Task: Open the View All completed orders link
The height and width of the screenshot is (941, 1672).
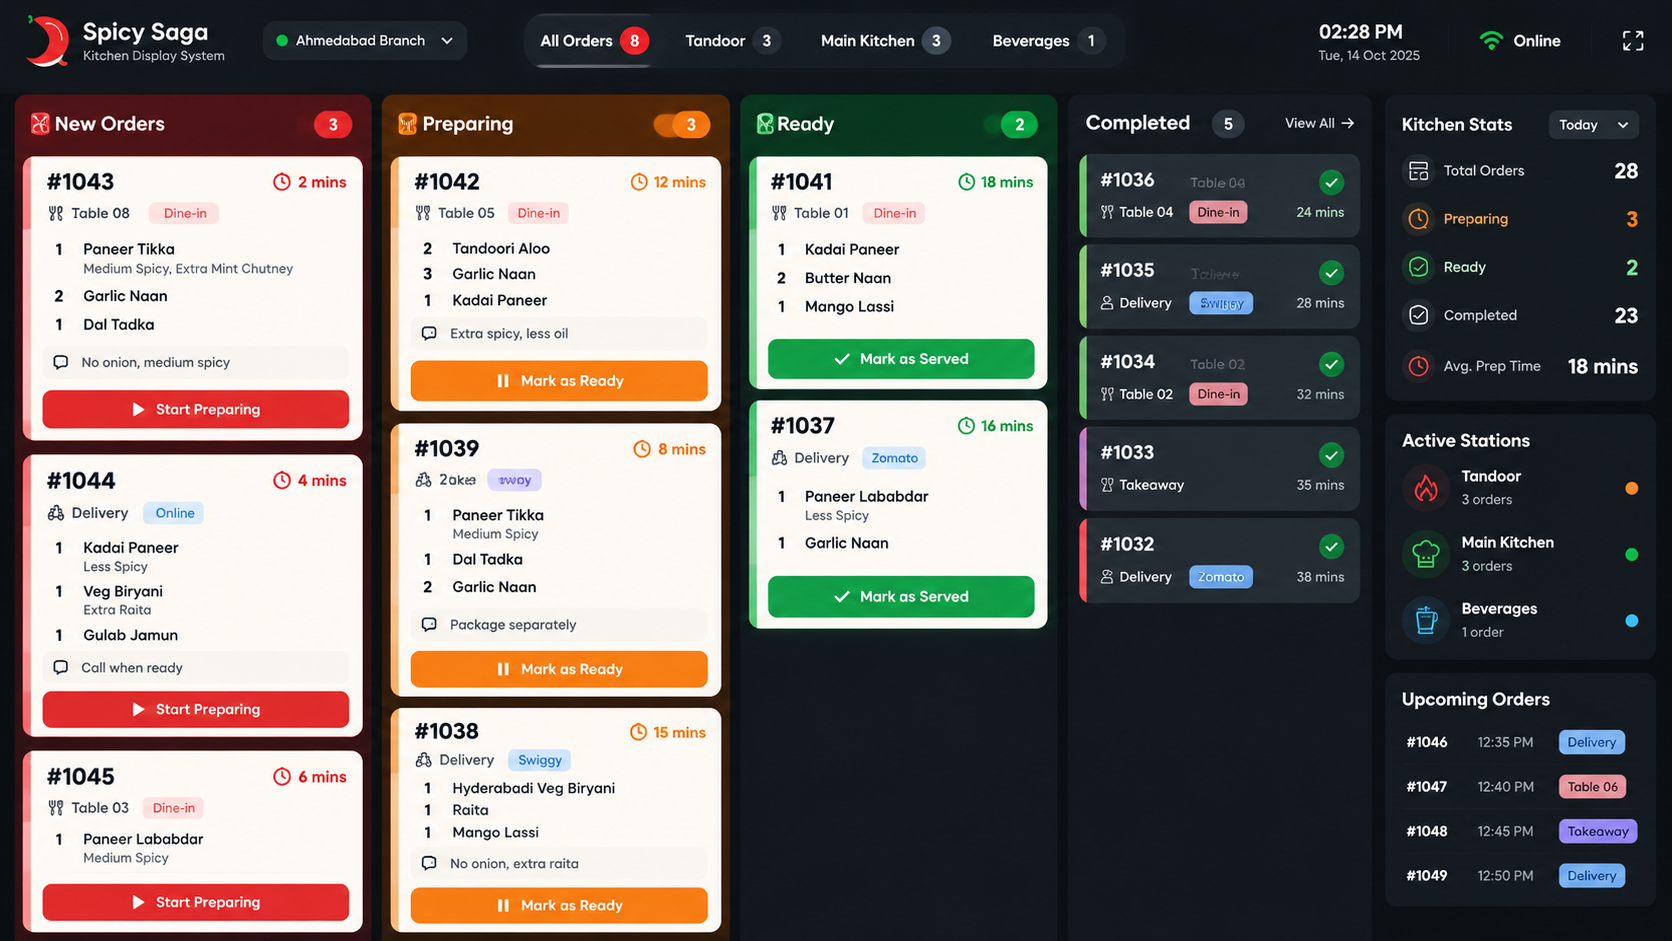Action: (1319, 123)
